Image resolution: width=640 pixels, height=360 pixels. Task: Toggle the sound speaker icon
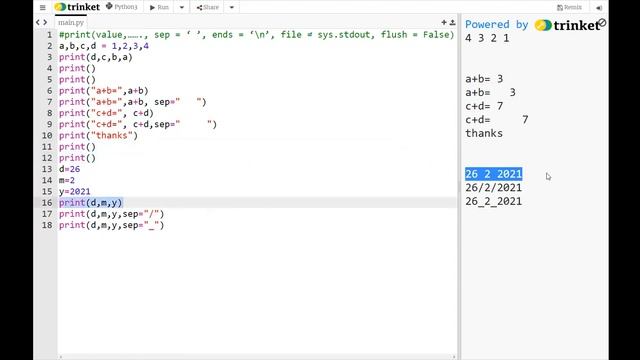(599, 8)
